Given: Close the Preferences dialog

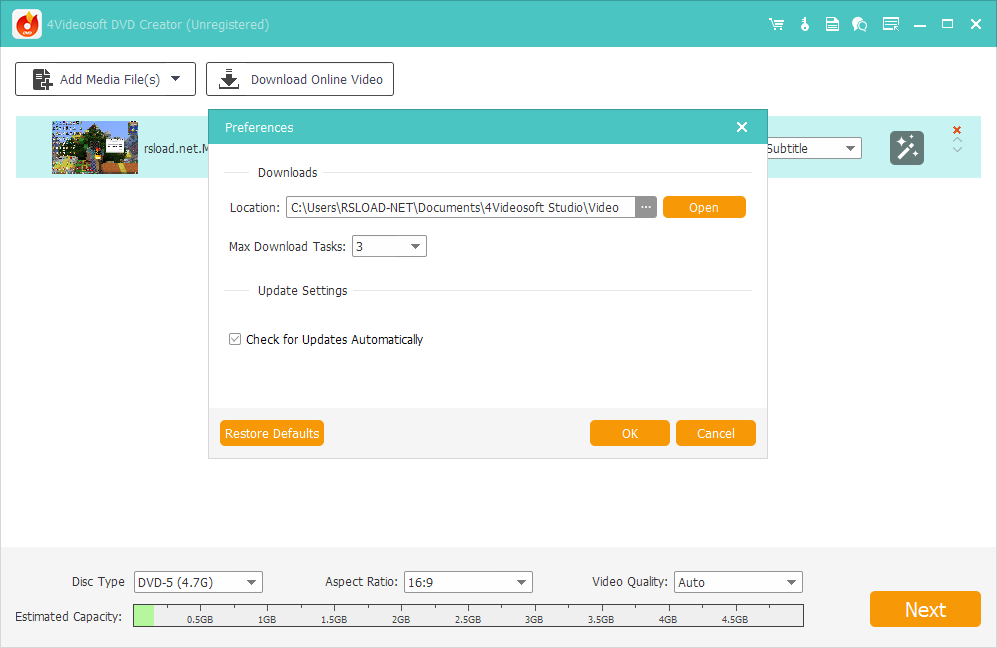Looking at the screenshot, I should click(741, 127).
